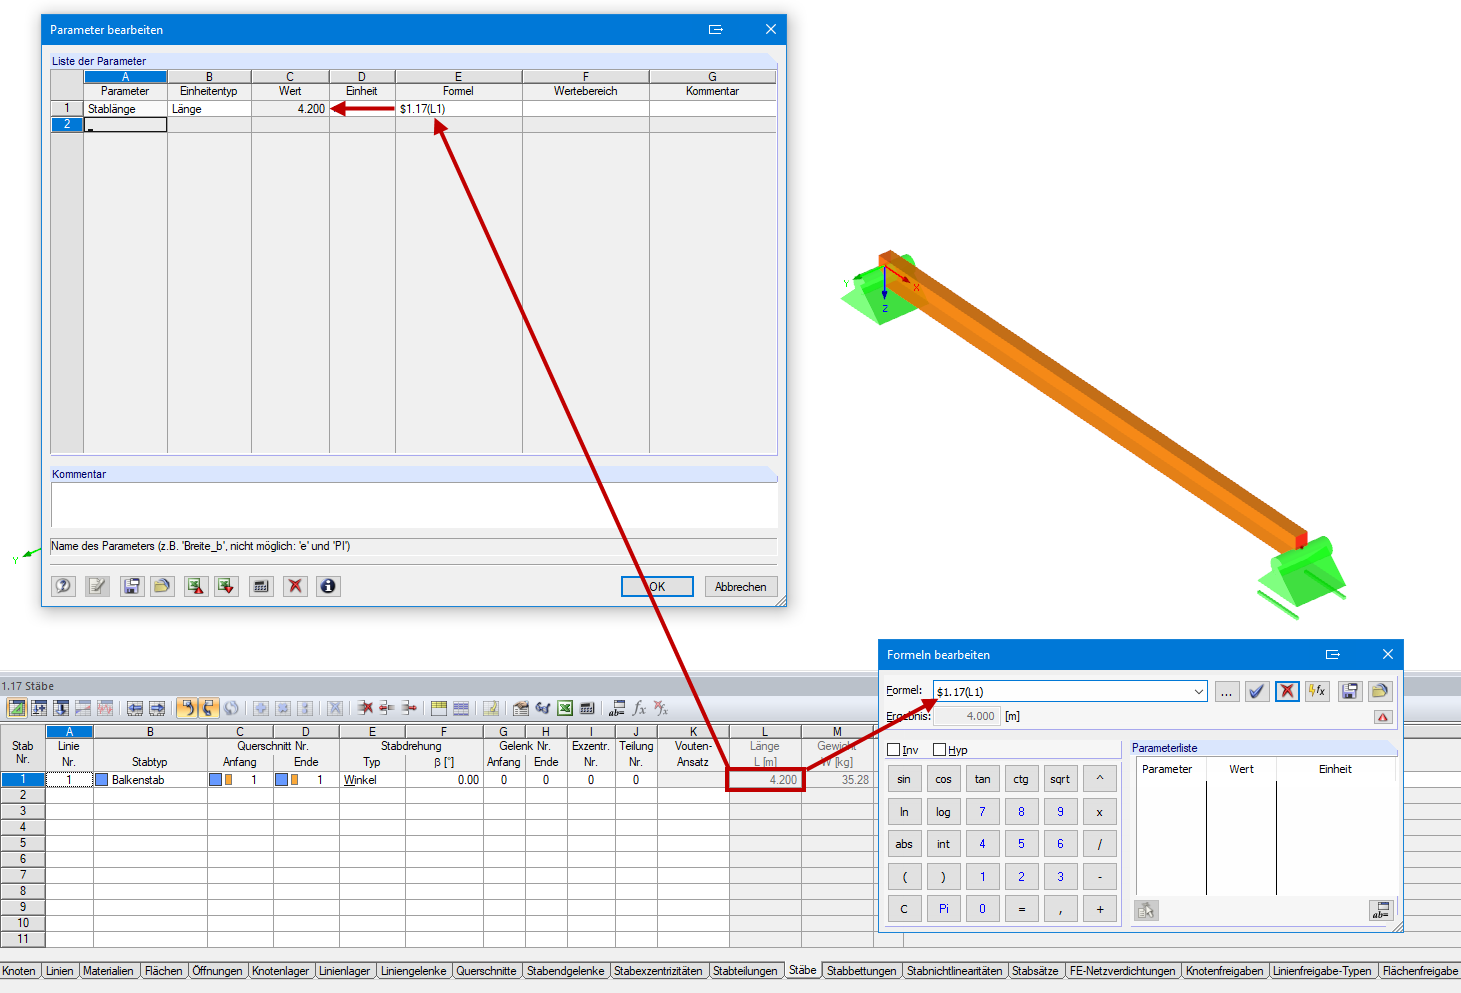Viewport: 1461px width, 993px height.
Task: Click the 4.200 Länge cell in Stäbe table
Action: [765, 780]
